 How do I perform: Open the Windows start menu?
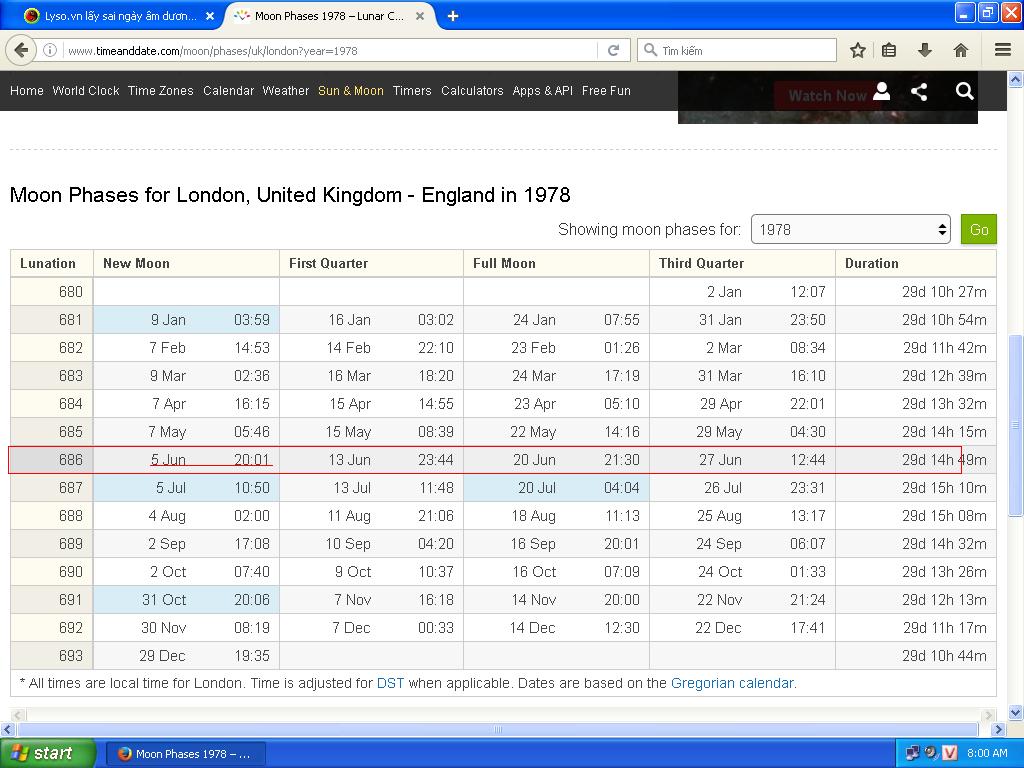[45, 753]
